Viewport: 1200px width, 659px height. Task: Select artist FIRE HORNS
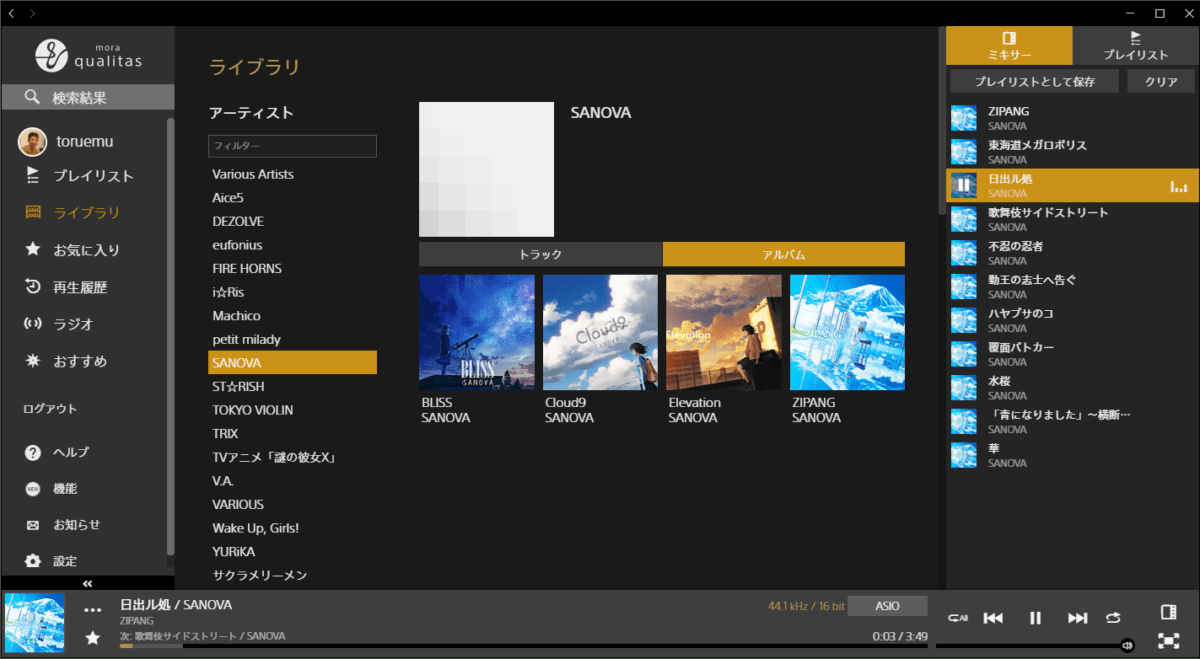[292, 268]
